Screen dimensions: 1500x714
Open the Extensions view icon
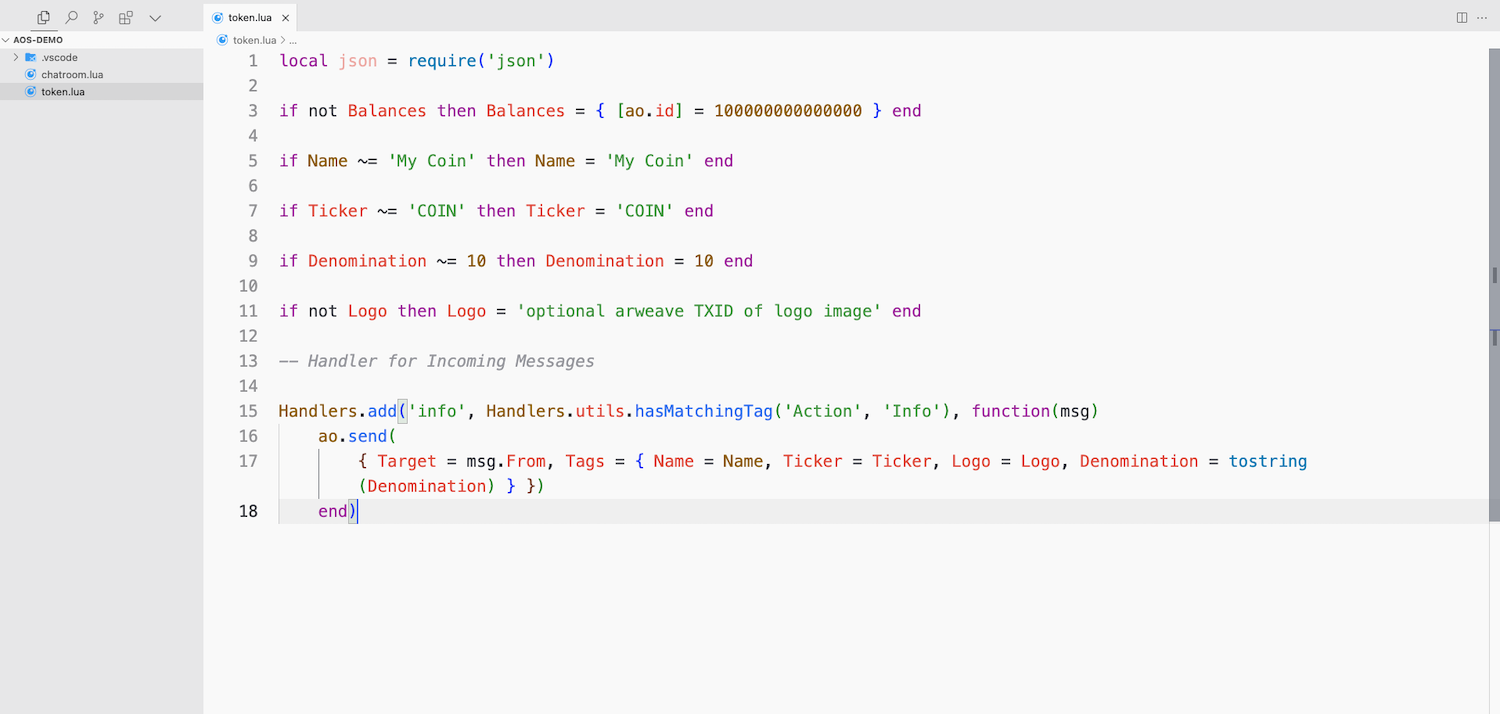pos(125,17)
